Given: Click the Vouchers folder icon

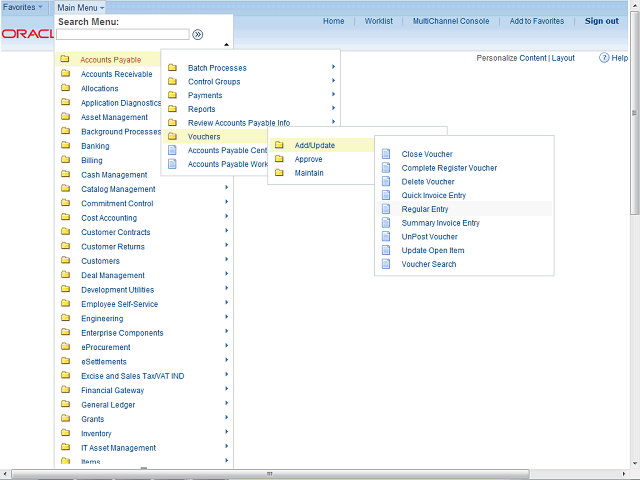Looking at the screenshot, I should click(172, 137).
